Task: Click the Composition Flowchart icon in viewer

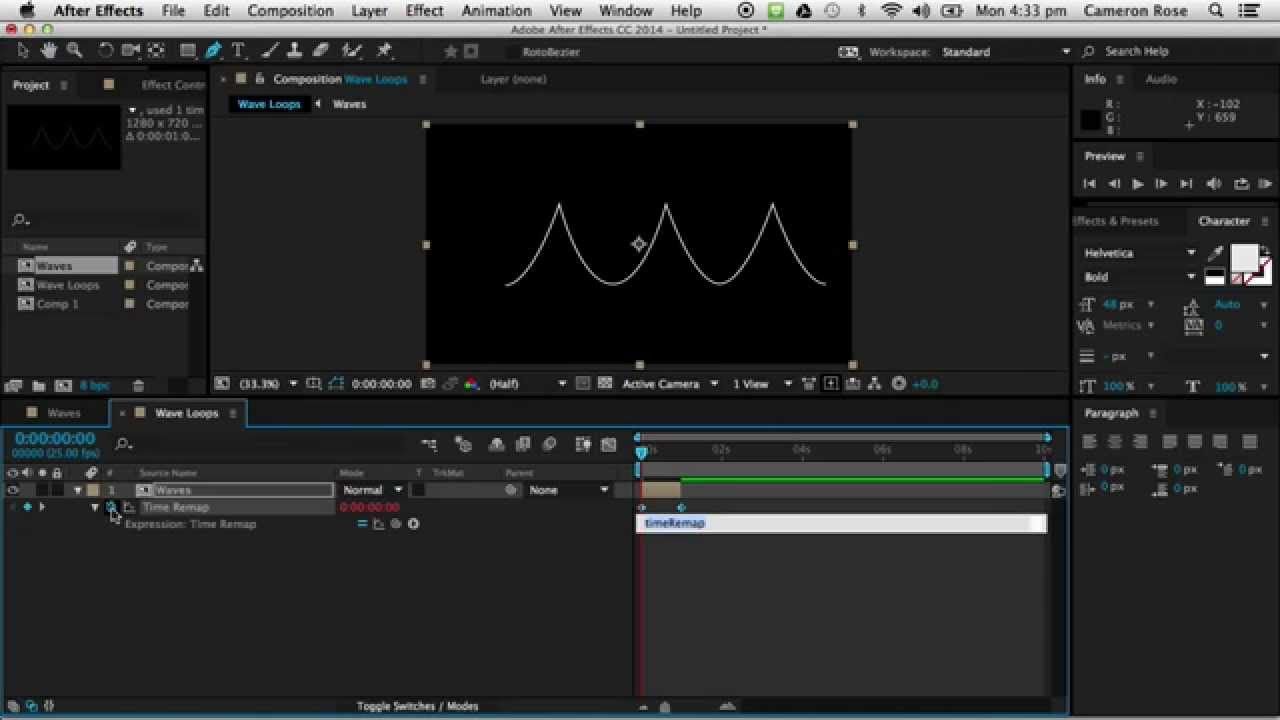Action: coord(875,384)
